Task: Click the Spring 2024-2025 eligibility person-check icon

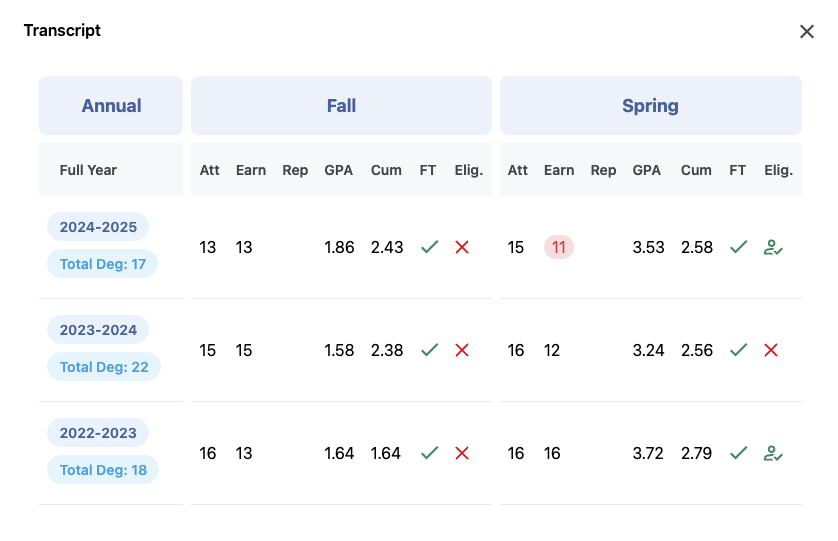Action: tap(772, 247)
